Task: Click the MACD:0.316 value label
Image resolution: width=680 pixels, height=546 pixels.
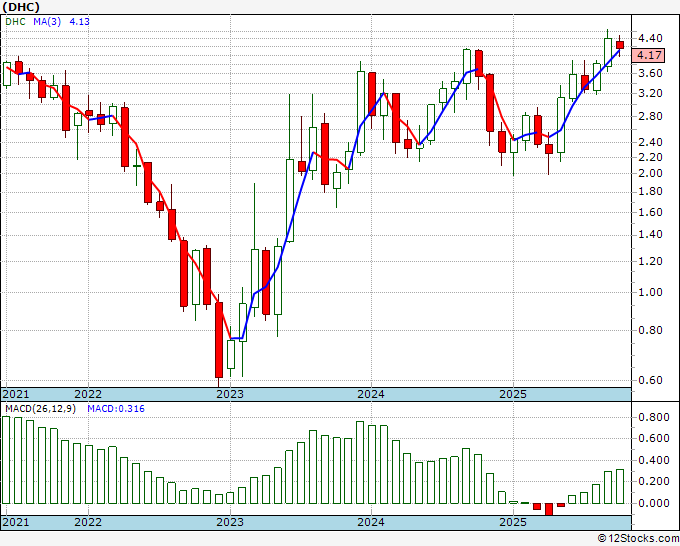Action: [x=116, y=409]
